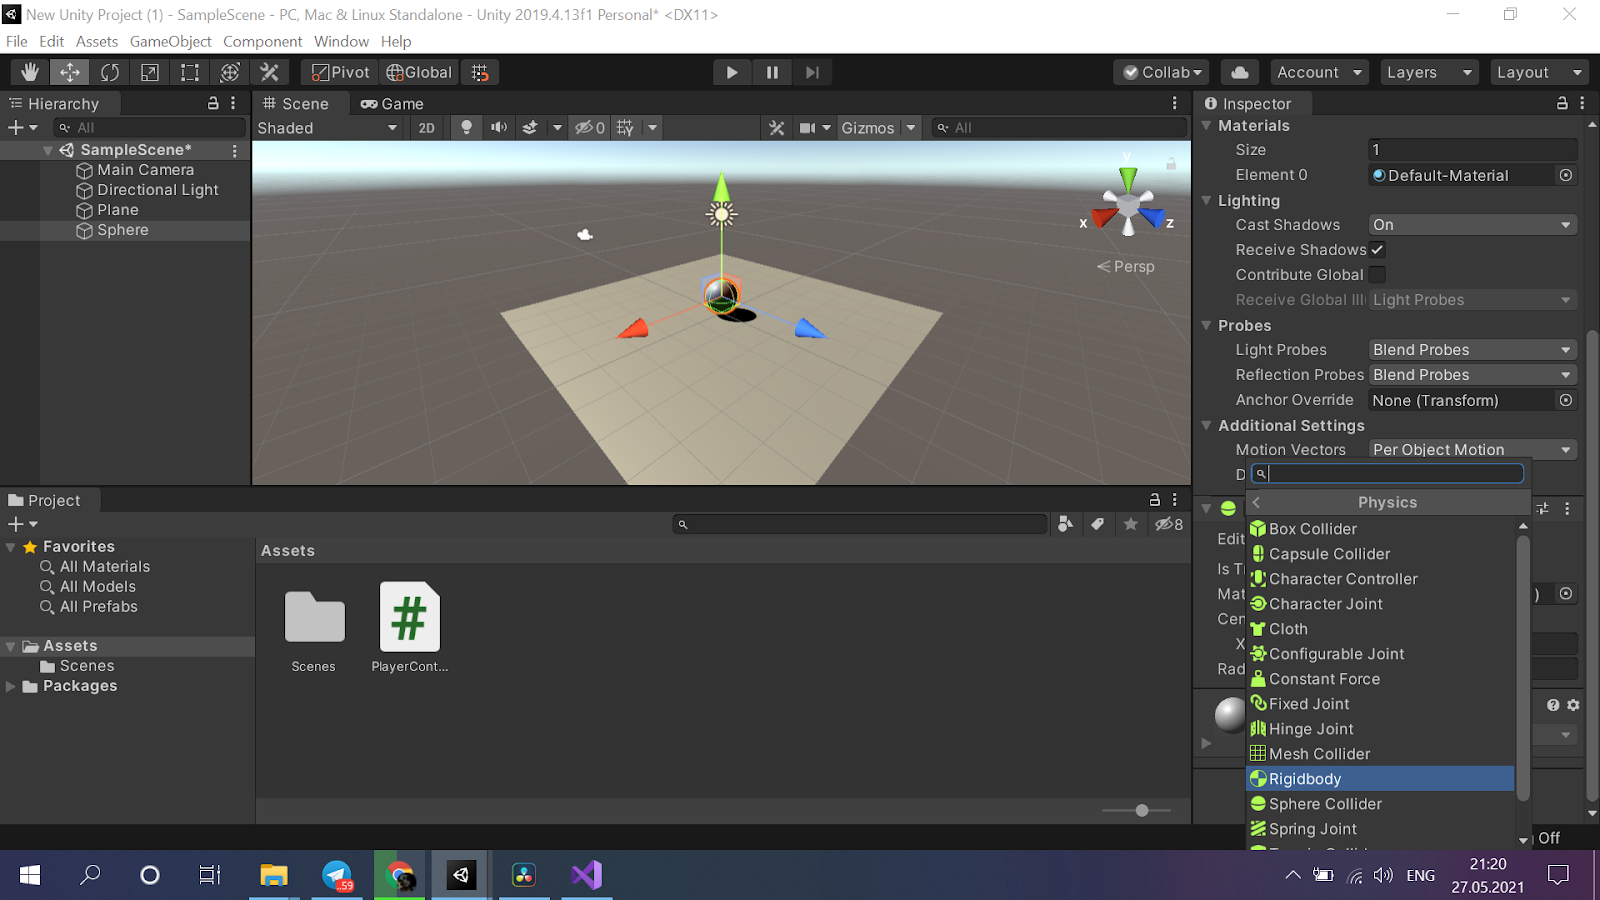Open Shaded draw mode dropdown
This screenshot has height=900, width=1600.
tap(328, 127)
